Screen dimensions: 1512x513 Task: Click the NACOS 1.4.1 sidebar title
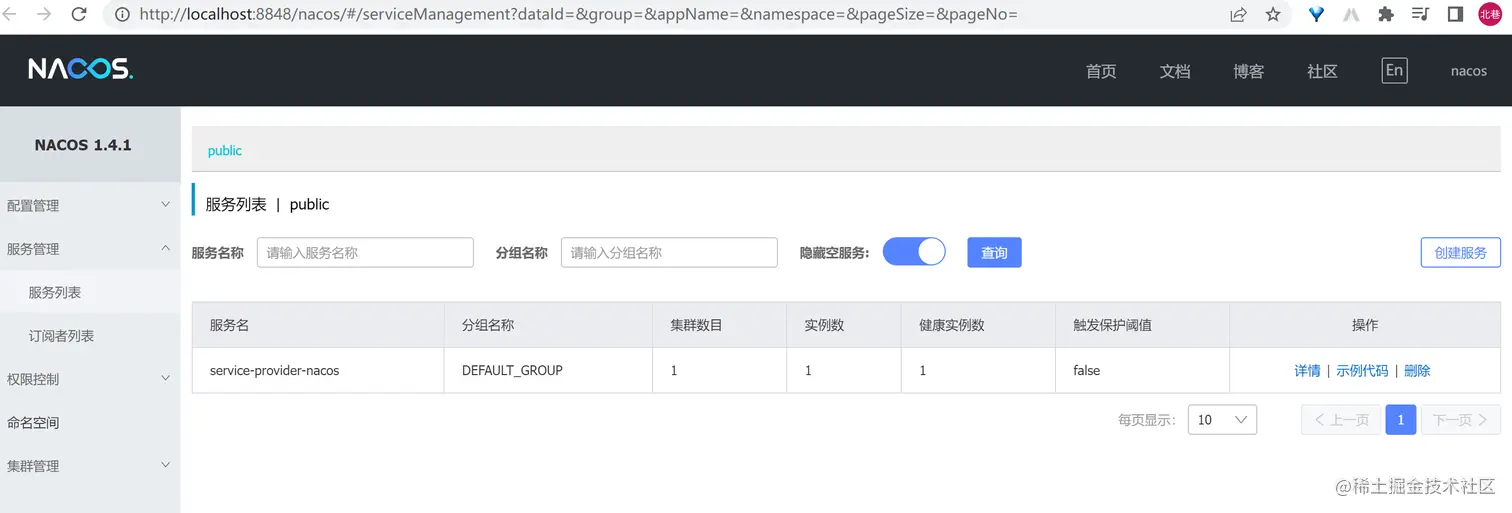[x=83, y=145]
